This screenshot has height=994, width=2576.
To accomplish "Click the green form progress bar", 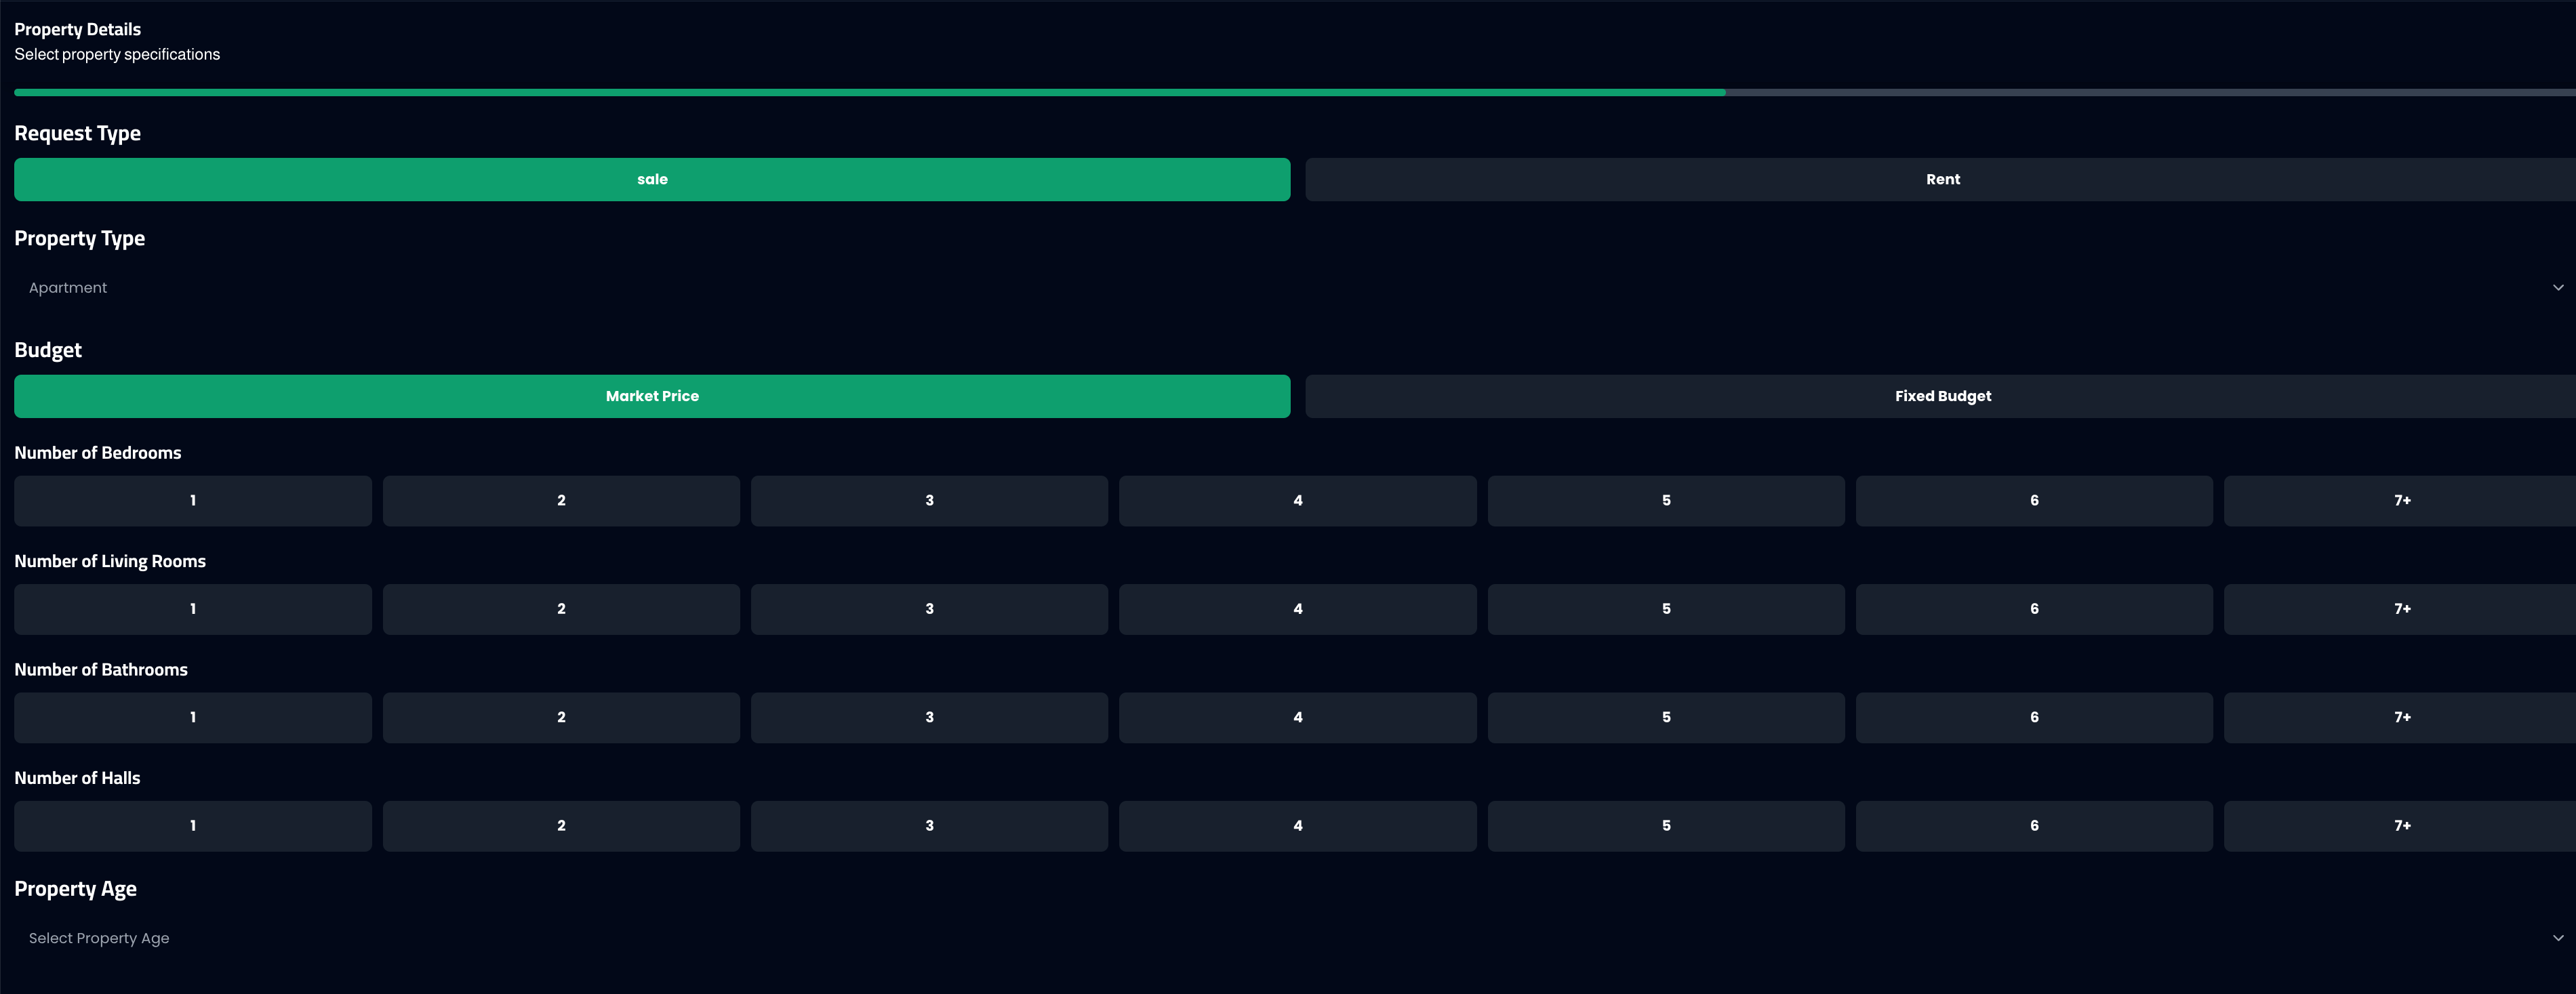I will point(869,92).
